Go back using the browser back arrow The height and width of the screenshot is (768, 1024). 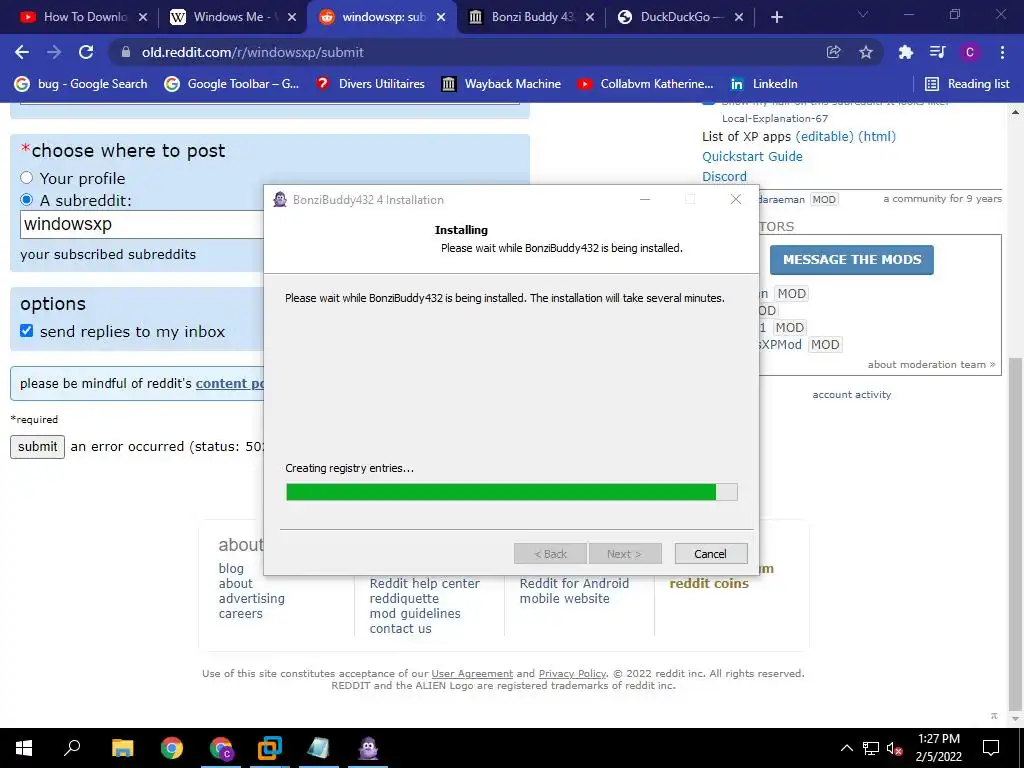tap(22, 52)
